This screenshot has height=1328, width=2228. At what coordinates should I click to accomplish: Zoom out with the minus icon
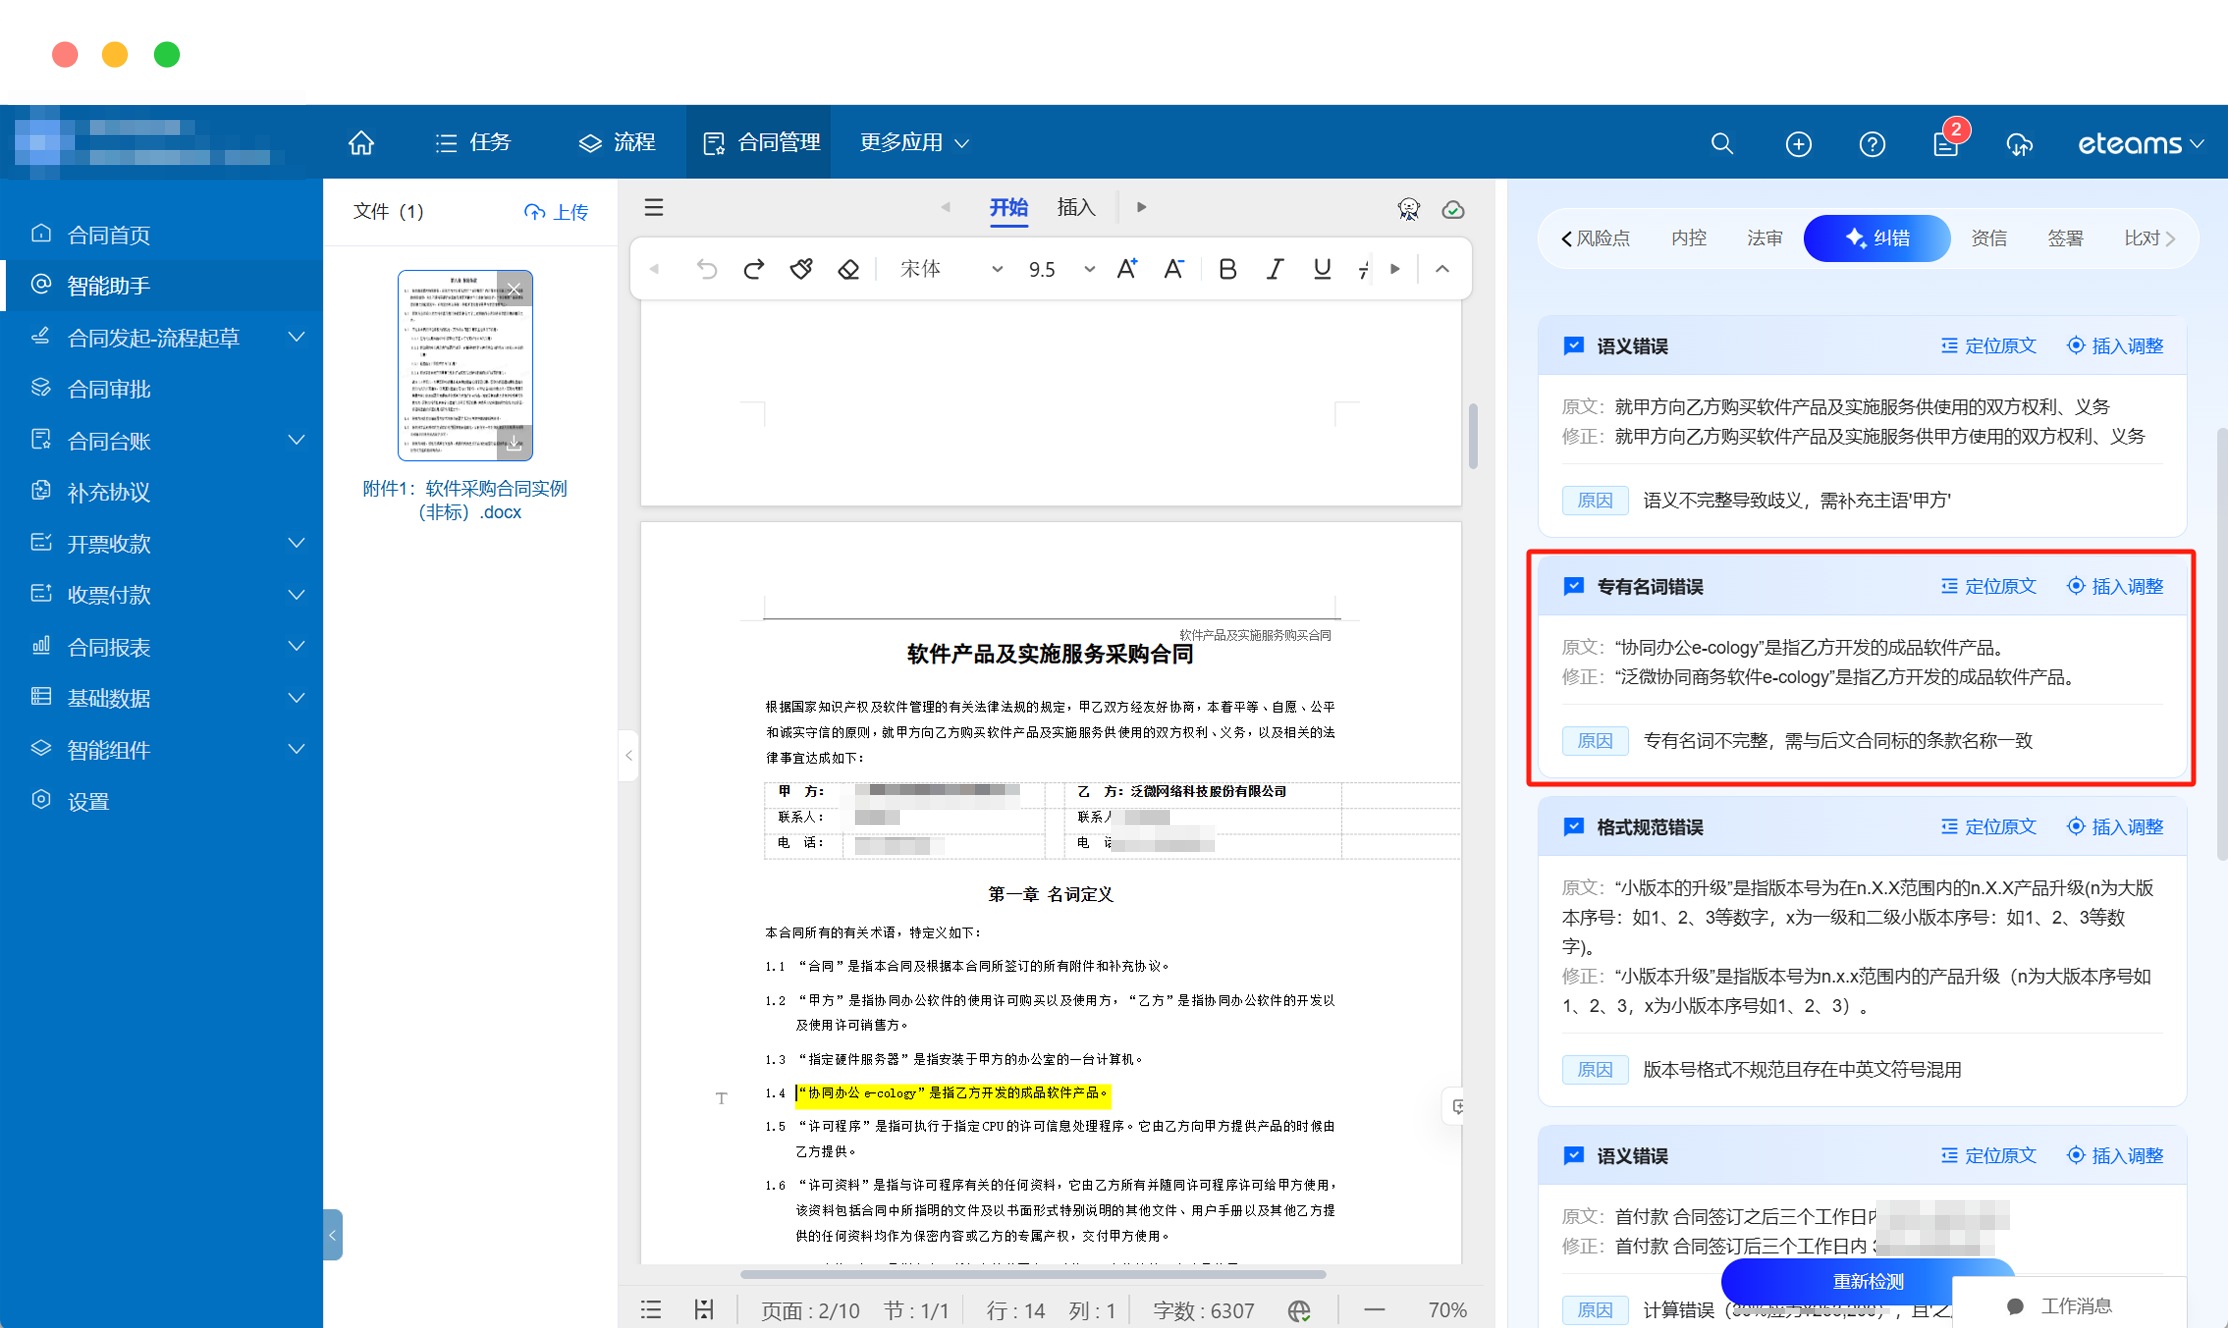click(1375, 1310)
